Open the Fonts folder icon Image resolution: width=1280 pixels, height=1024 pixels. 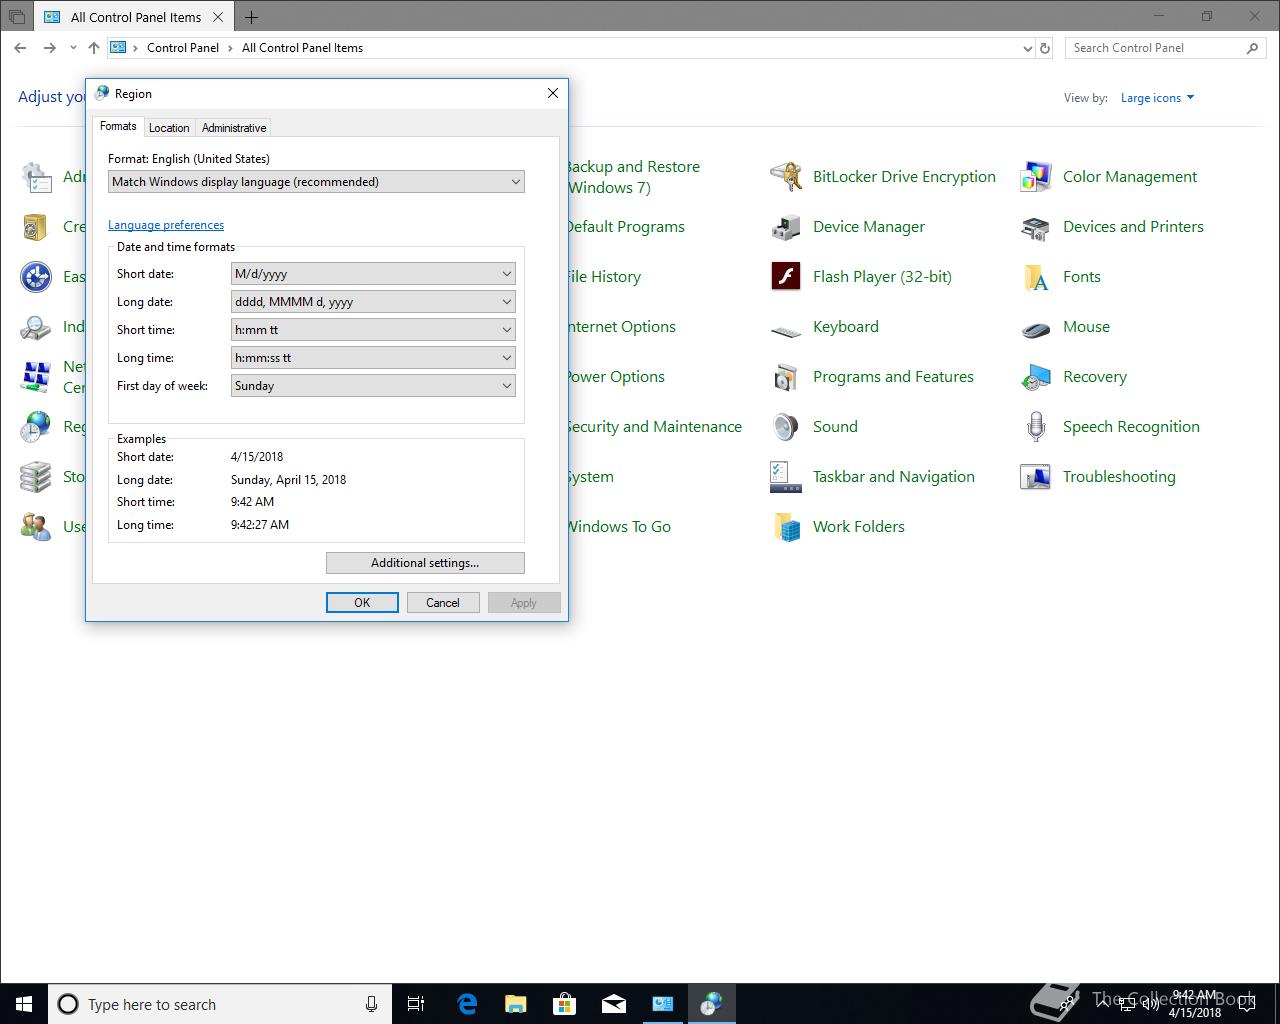[x=1036, y=277]
